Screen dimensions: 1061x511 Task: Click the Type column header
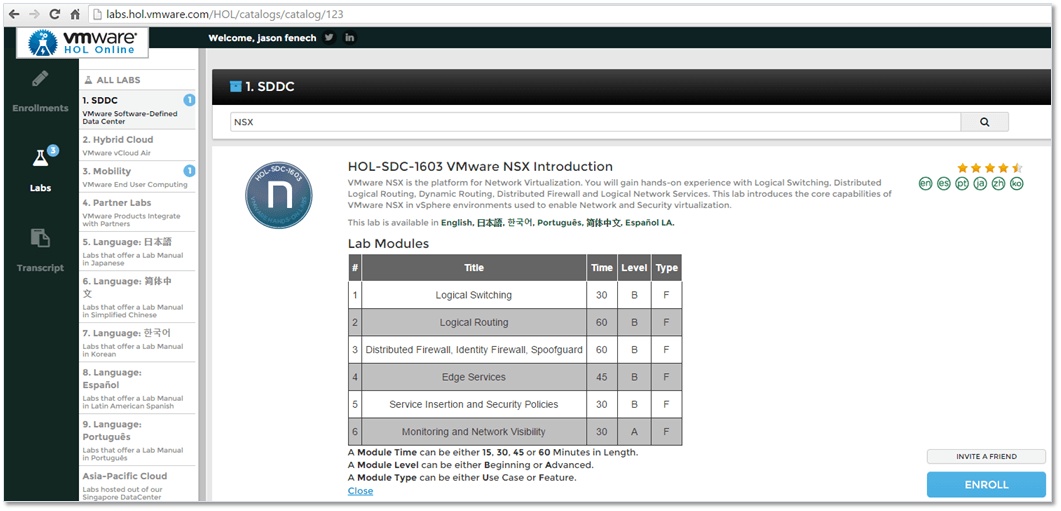click(667, 268)
